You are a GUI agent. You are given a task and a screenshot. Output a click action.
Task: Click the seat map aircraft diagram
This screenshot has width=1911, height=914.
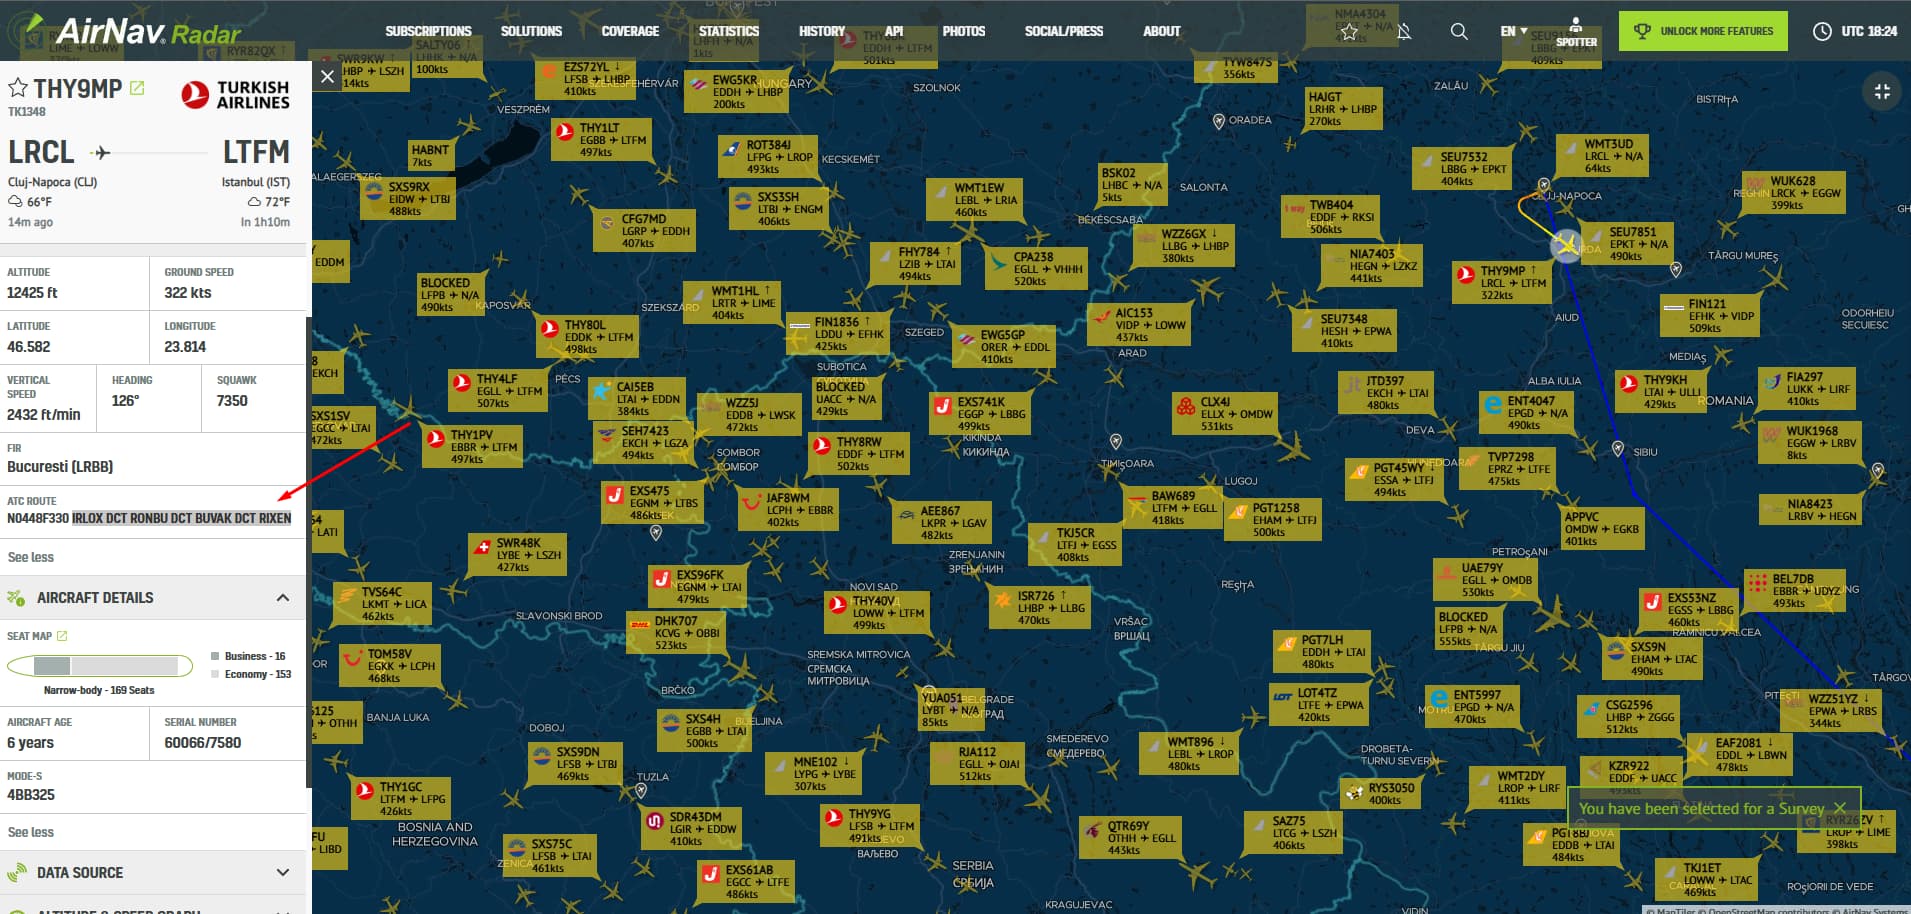pos(100,666)
